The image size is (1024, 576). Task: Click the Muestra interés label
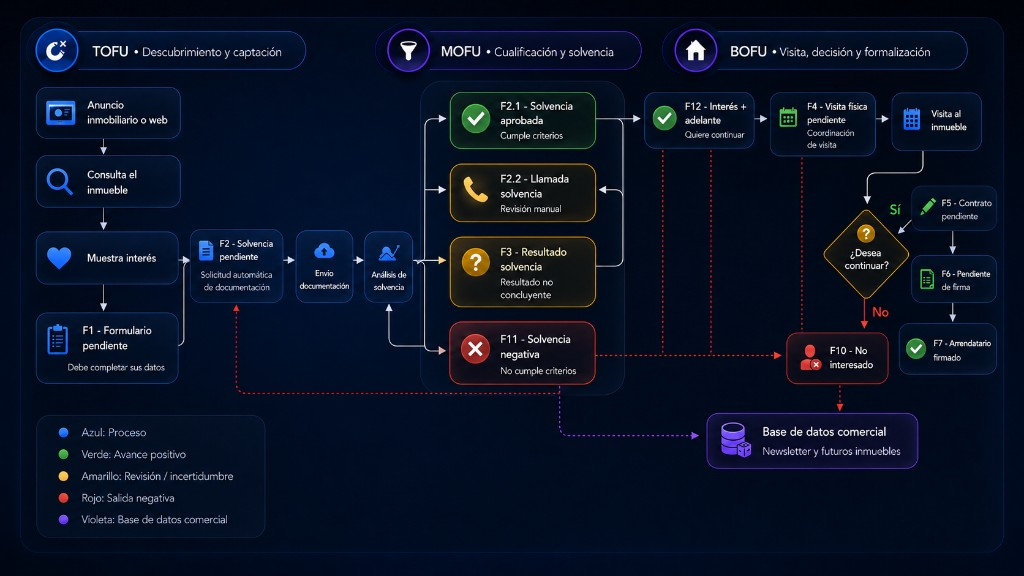121,258
